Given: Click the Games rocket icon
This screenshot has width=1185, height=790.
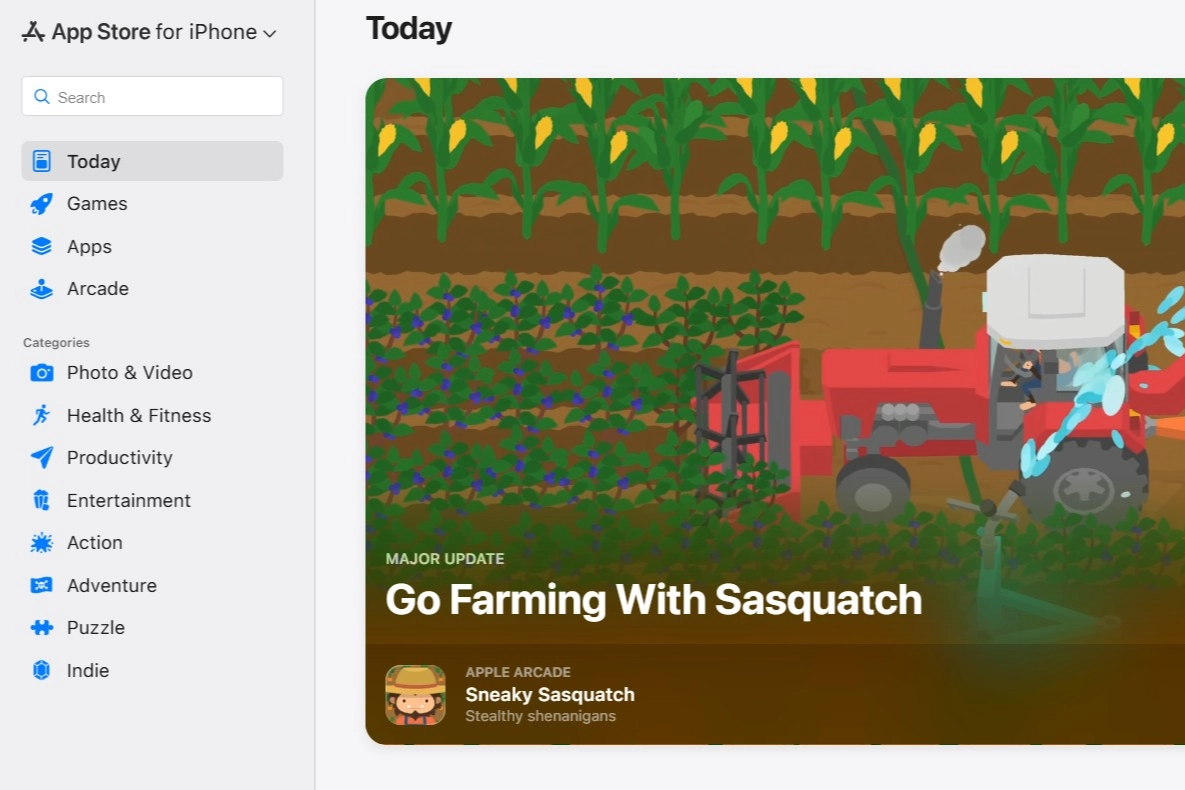Looking at the screenshot, I should (41, 204).
